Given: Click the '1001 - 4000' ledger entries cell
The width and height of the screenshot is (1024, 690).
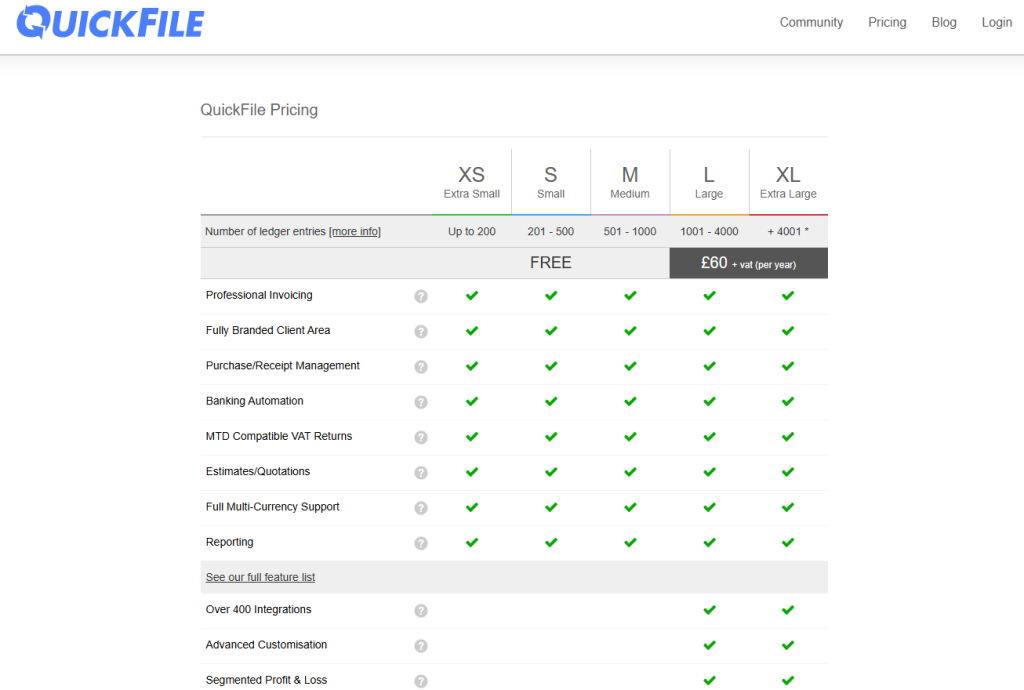Looking at the screenshot, I should click(x=709, y=232).
